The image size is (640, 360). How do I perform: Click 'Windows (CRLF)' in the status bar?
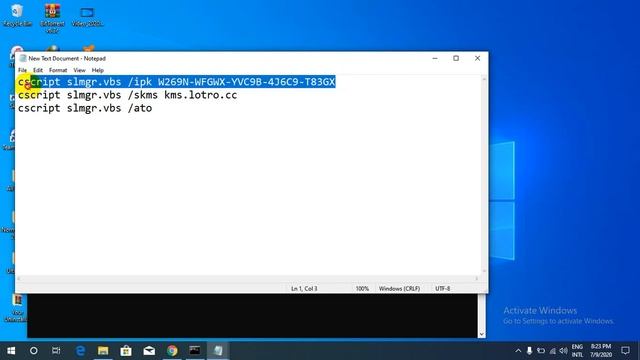point(399,289)
